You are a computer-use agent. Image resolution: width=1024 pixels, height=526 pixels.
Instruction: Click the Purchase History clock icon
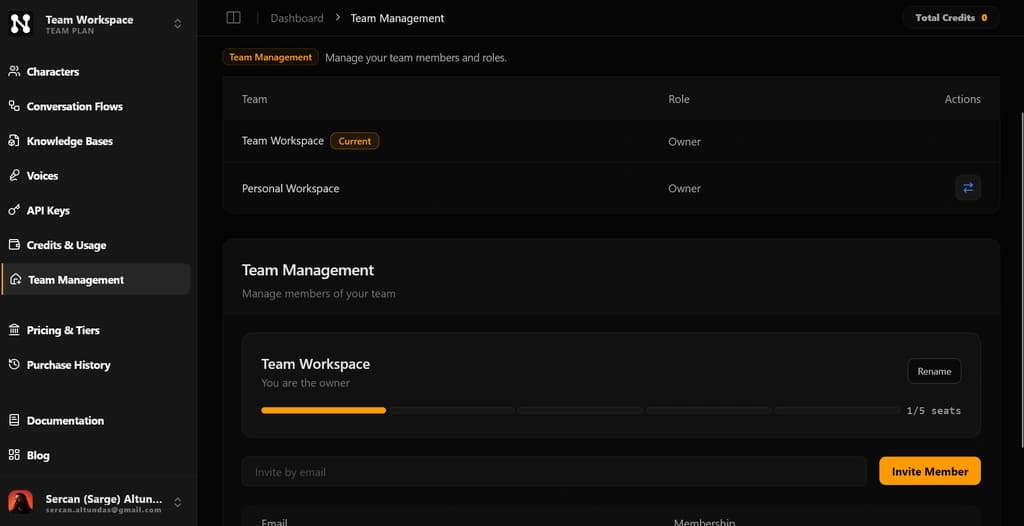tap(14, 364)
